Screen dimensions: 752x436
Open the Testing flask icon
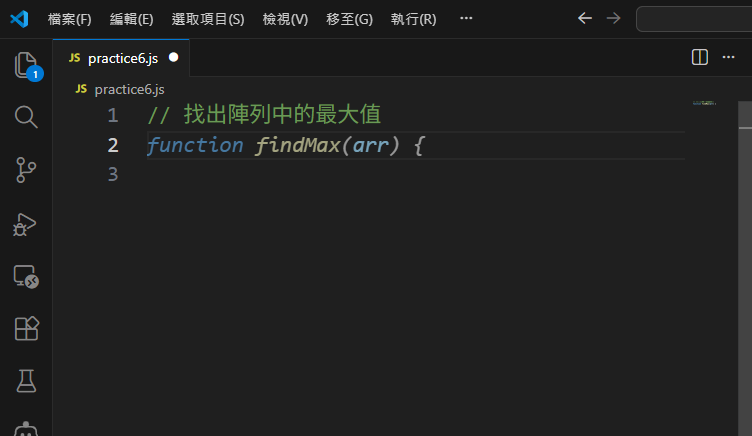click(x=26, y=381)
